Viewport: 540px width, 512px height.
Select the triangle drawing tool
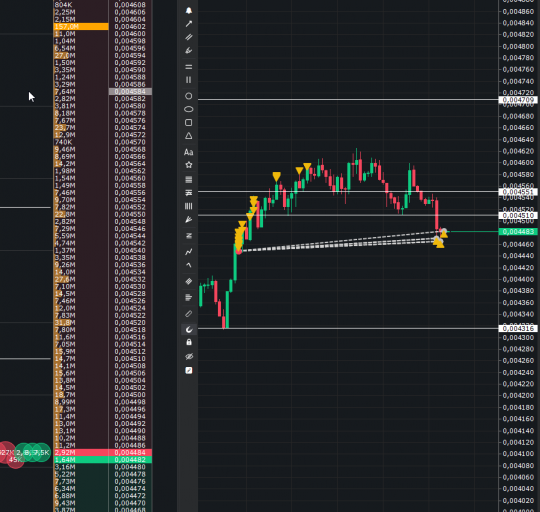[x=189, y=136]
